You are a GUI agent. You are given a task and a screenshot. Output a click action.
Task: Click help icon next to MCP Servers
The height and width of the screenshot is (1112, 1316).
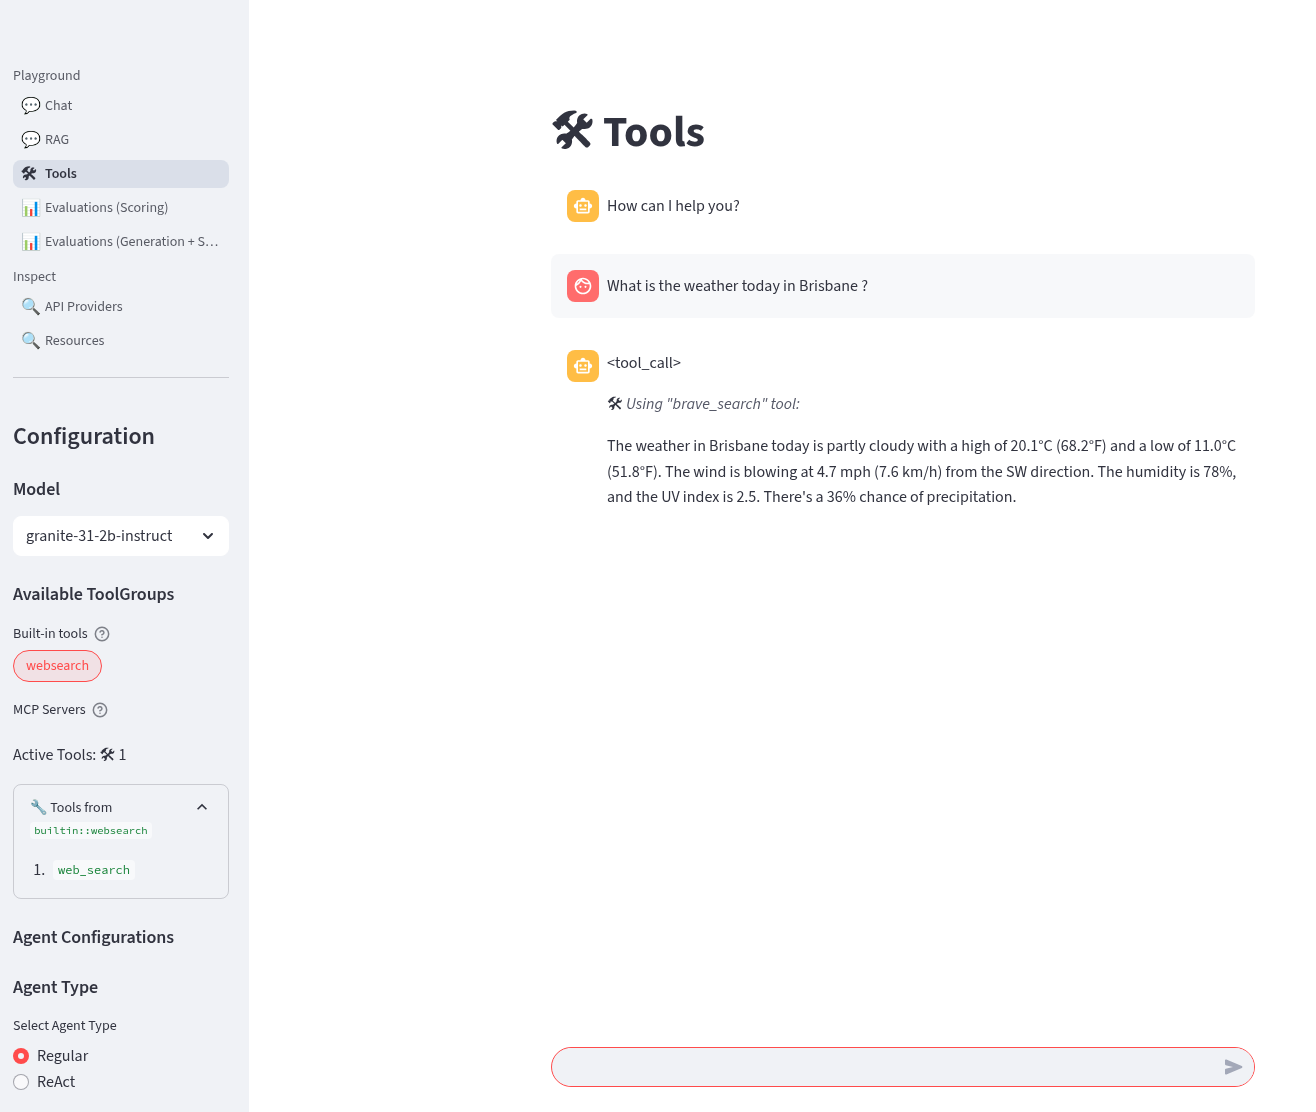(100, 710)
